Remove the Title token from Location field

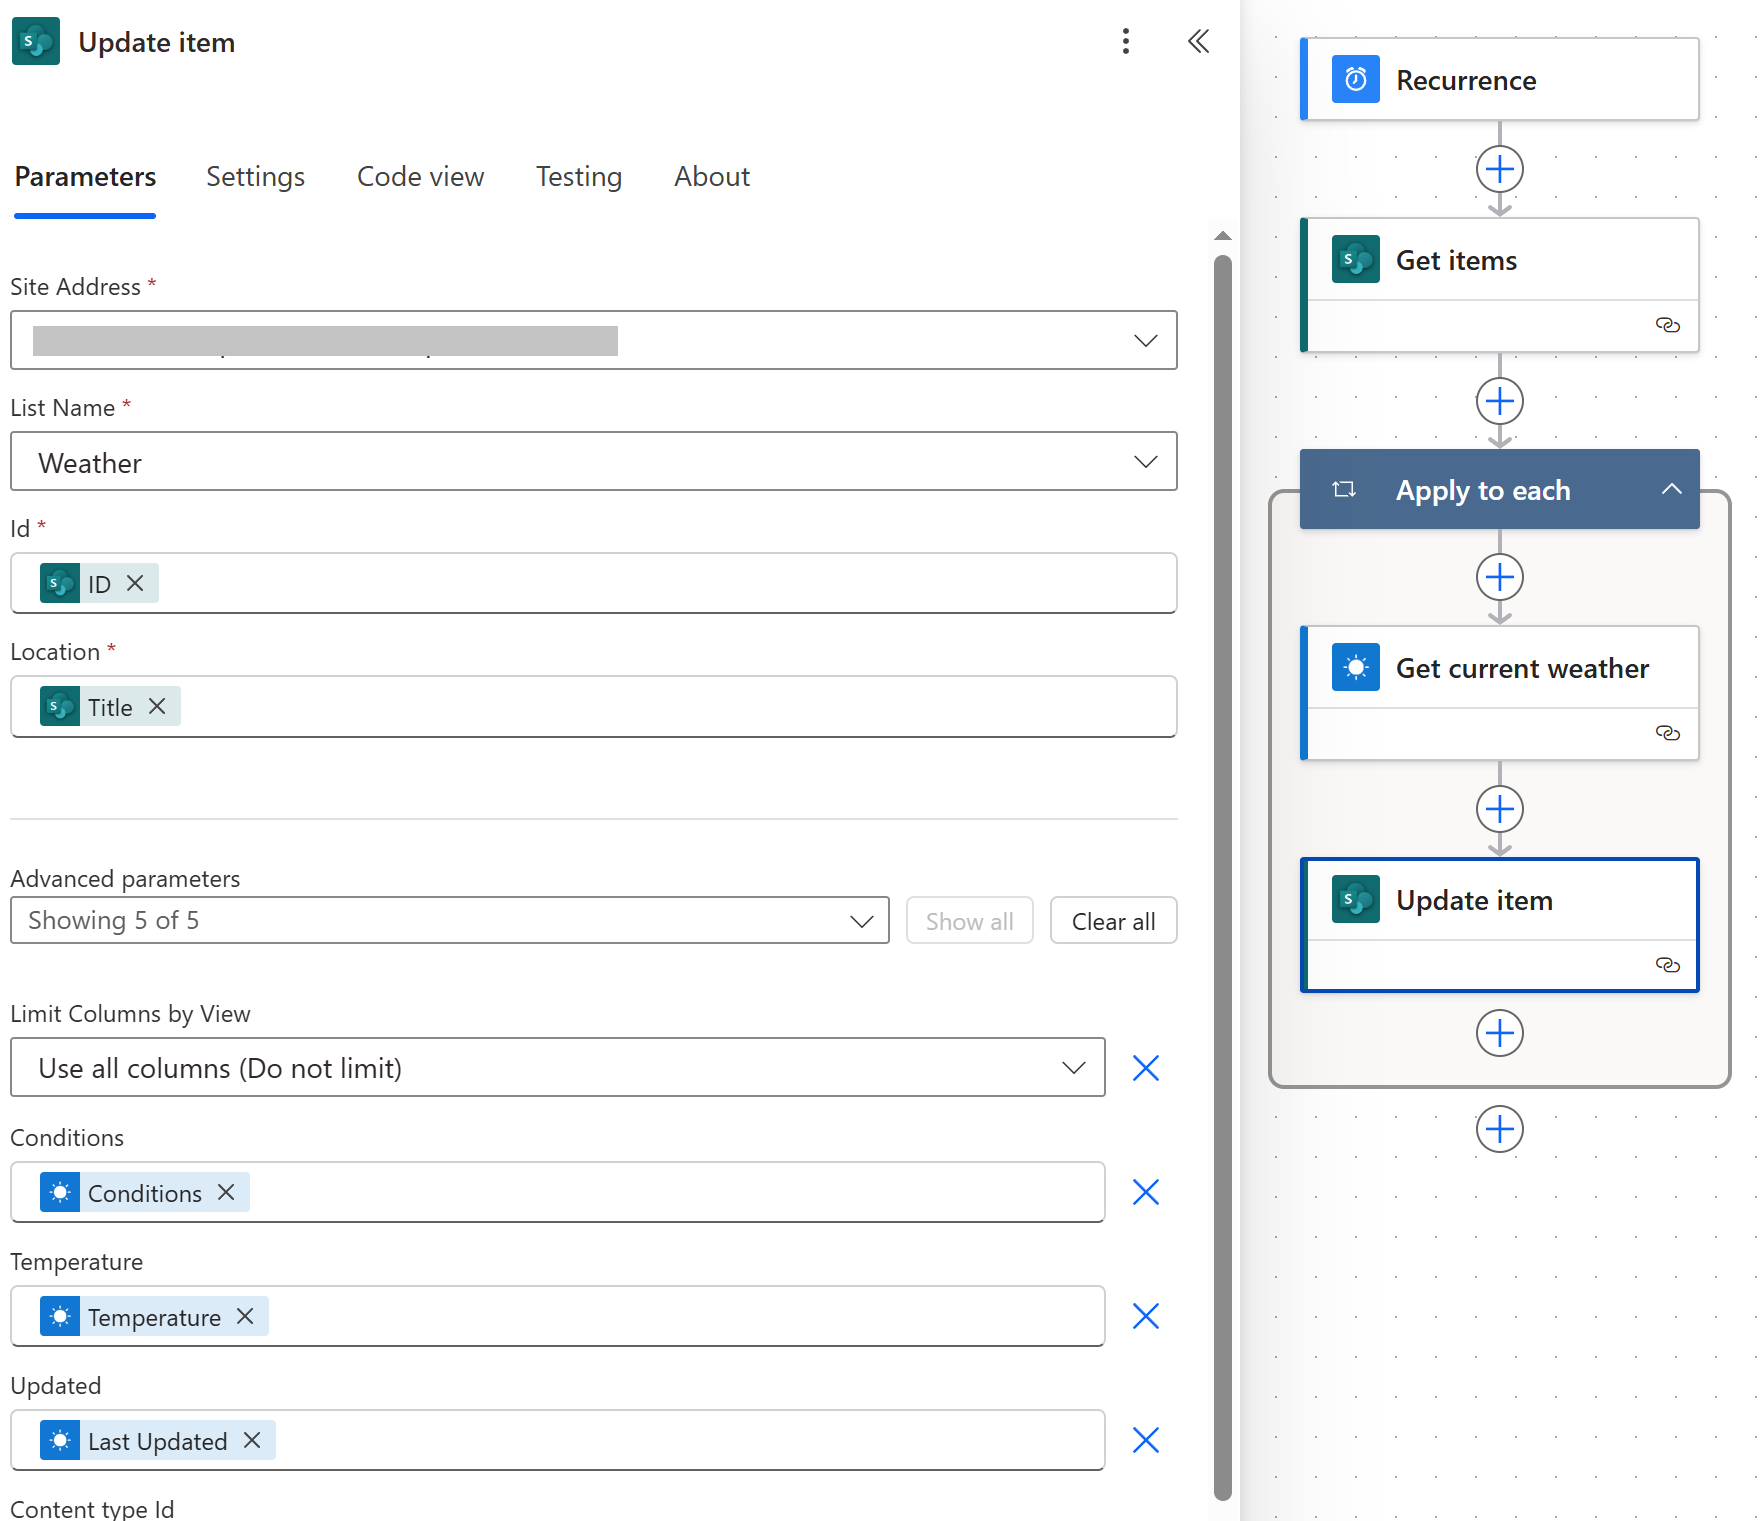click(x=157, y=706)
